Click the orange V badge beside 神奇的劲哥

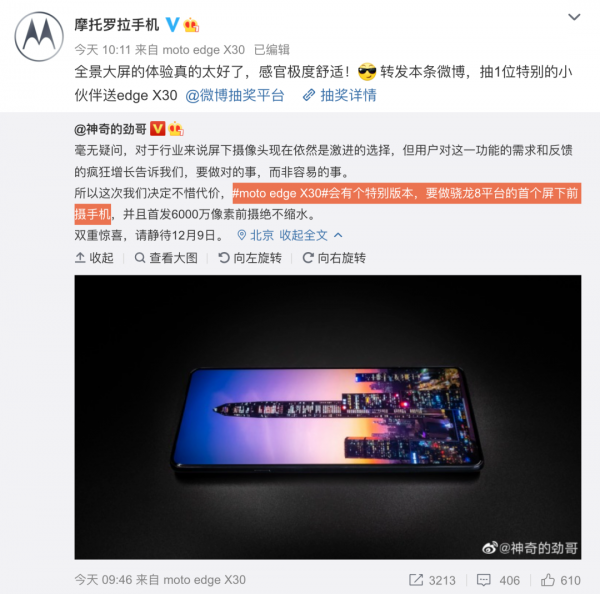[158, 129]
